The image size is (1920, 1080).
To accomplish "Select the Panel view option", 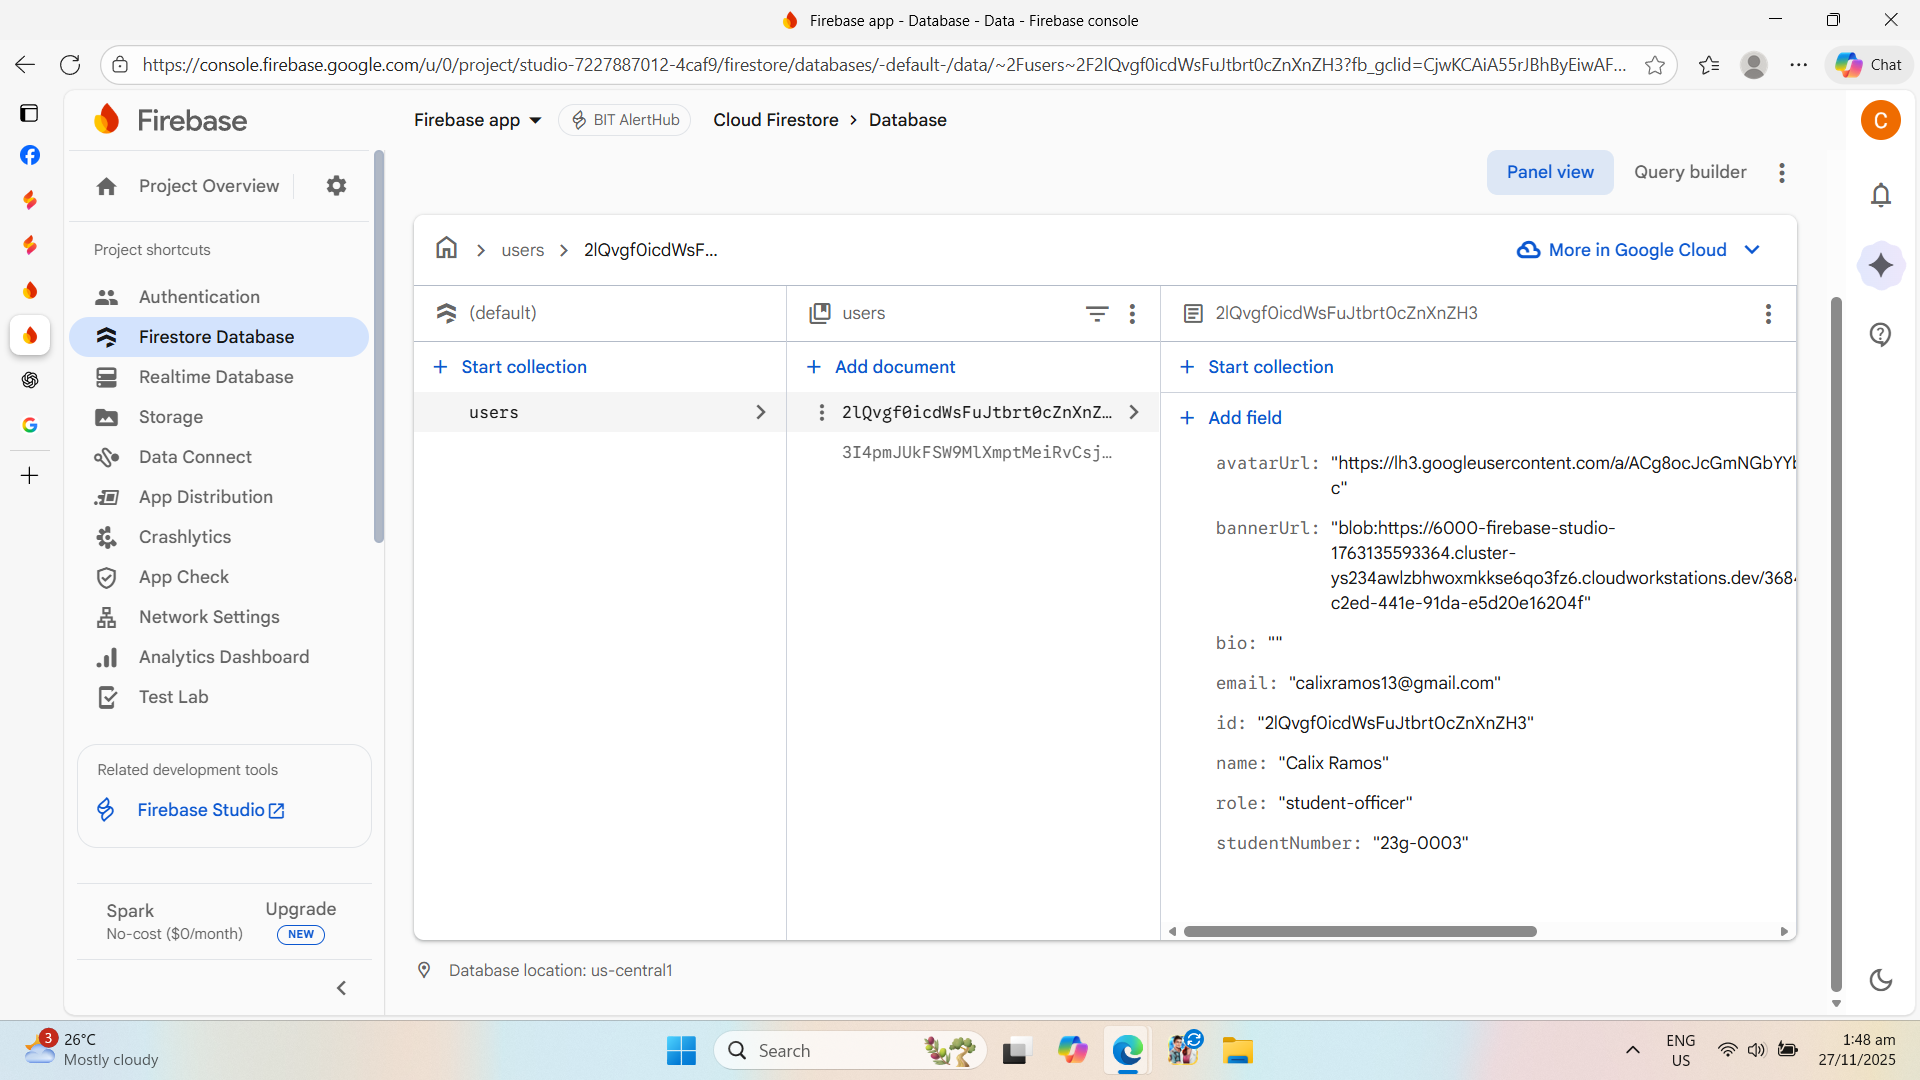I will [1549, 172].
